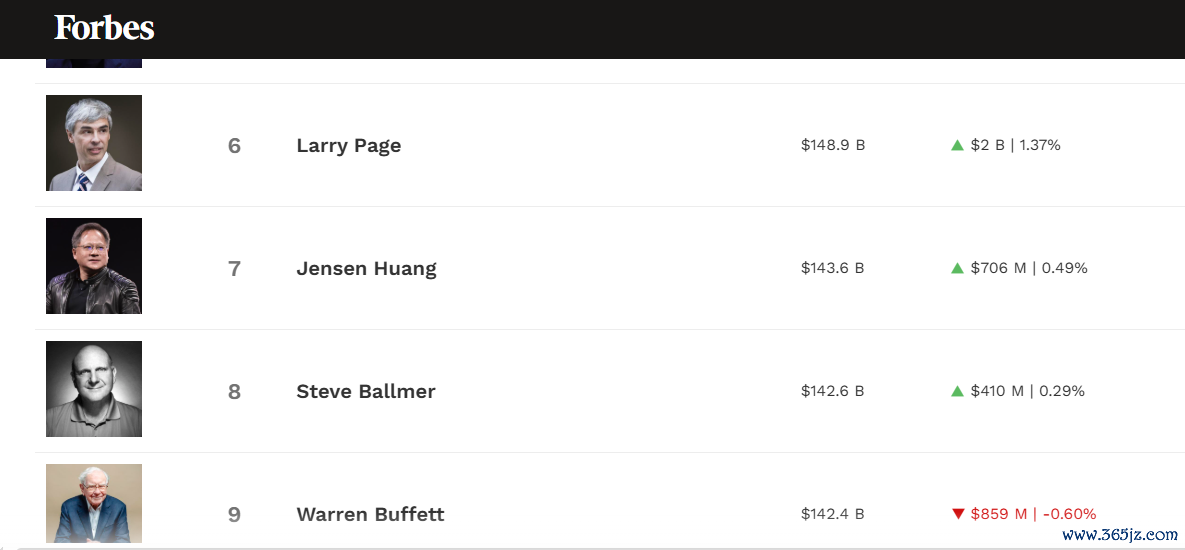Open the Jensen Huang name link
This screenshot has width=1185, height=550.
point(367,269)
